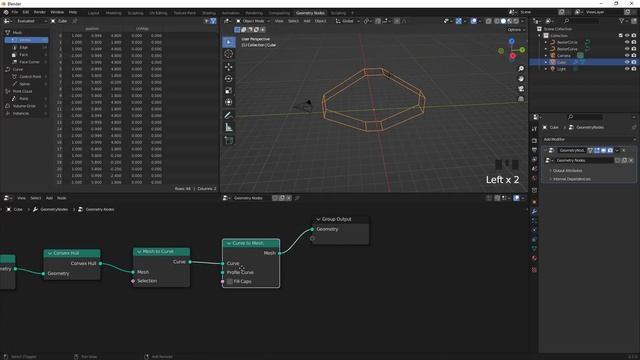Click green Y axis on navigation gizmo
Screen dimensions: 640x360
coord(522,50)
